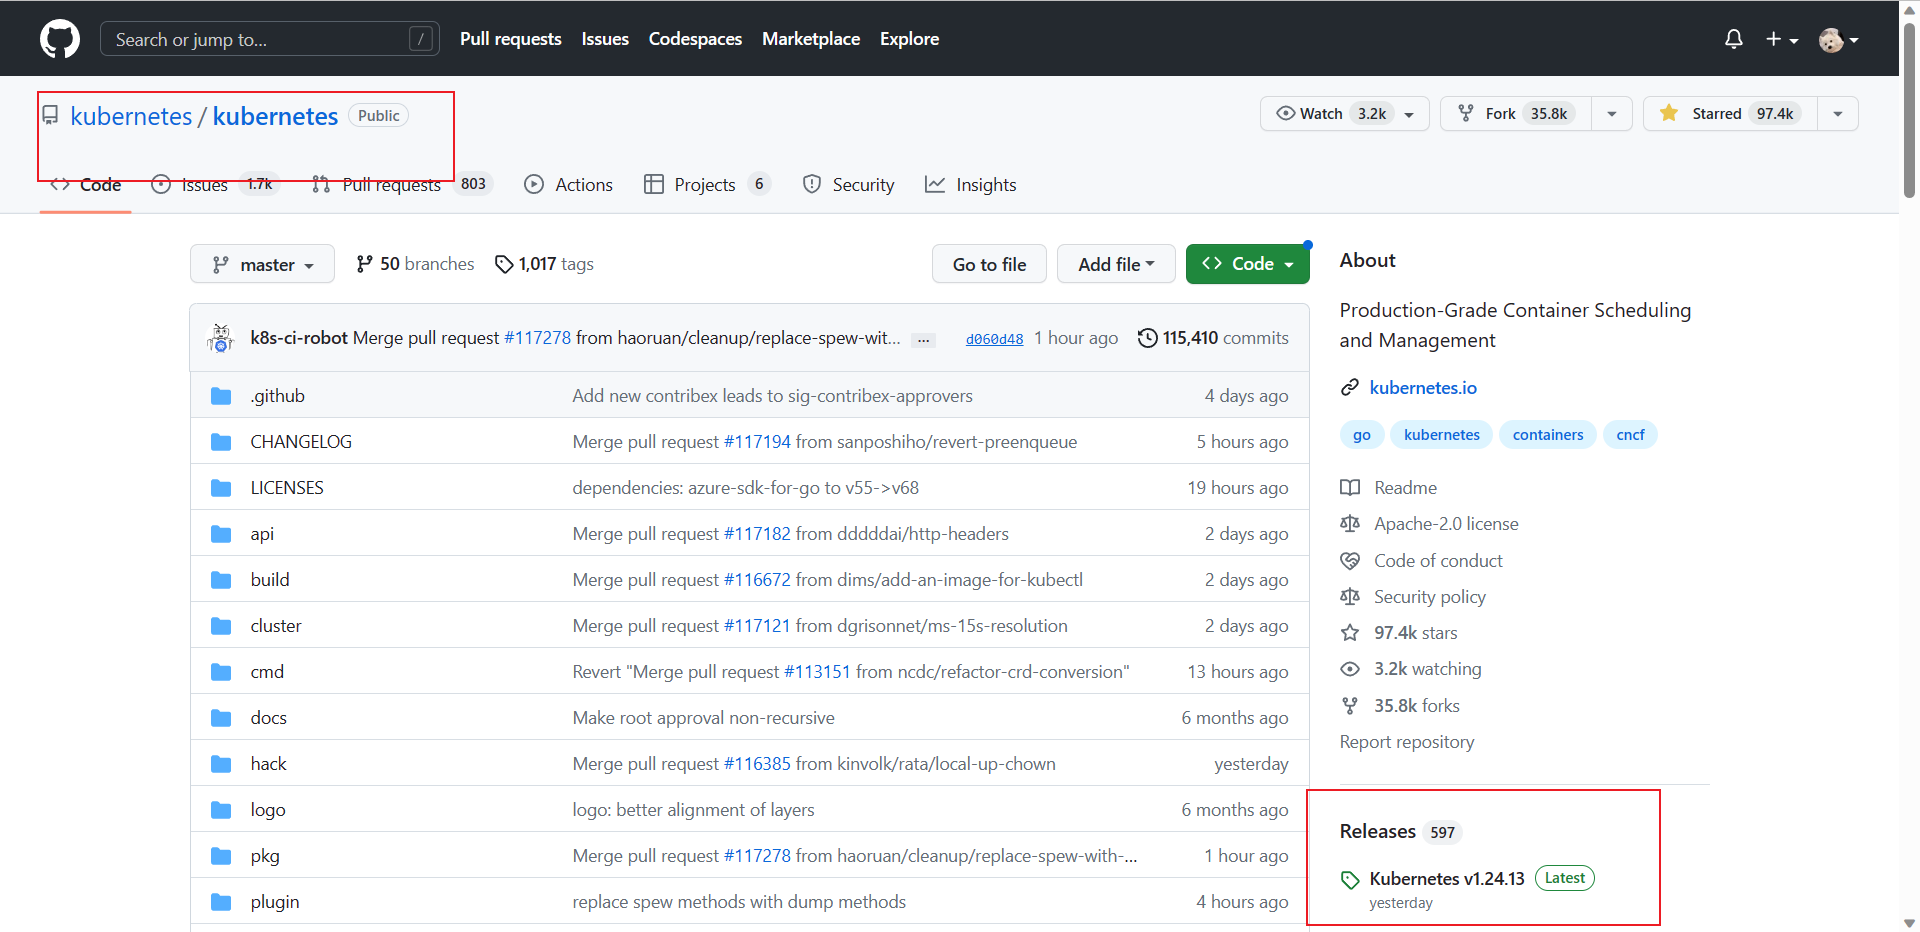Select the go topic tag
Viewport: 1920px width, 932px height.
click(1362, 435)
